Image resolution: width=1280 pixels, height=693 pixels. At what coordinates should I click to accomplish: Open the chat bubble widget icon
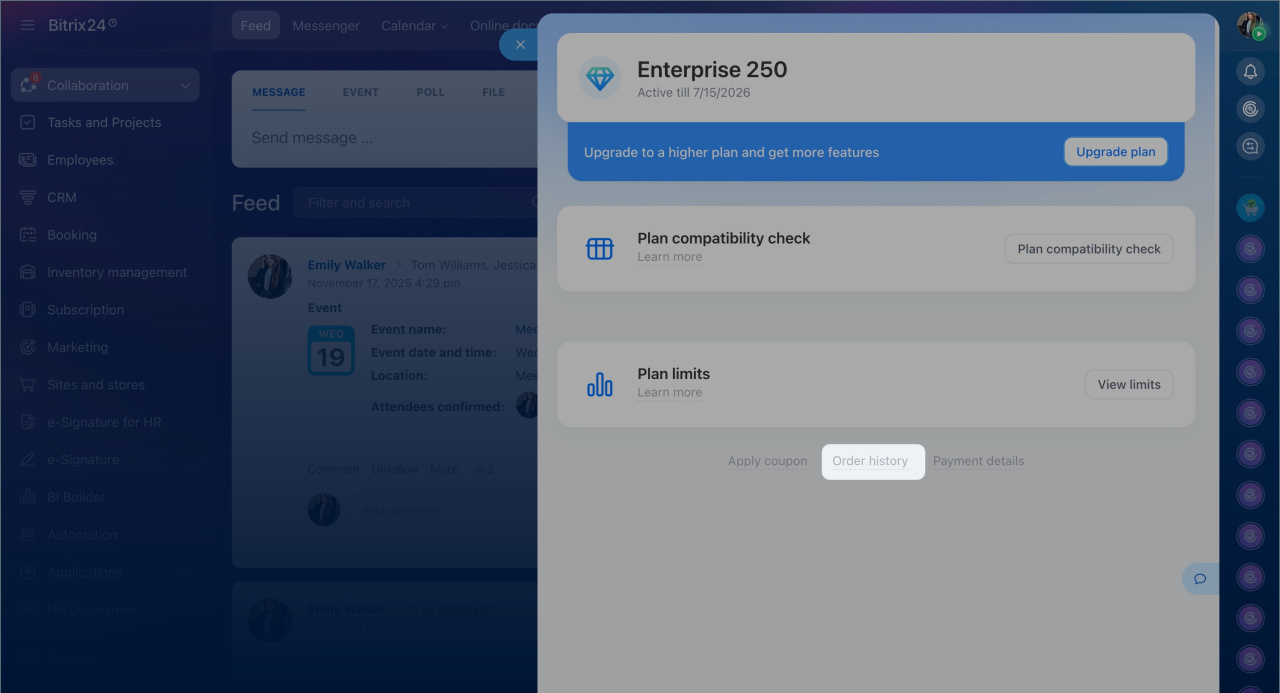(1200, 578)
